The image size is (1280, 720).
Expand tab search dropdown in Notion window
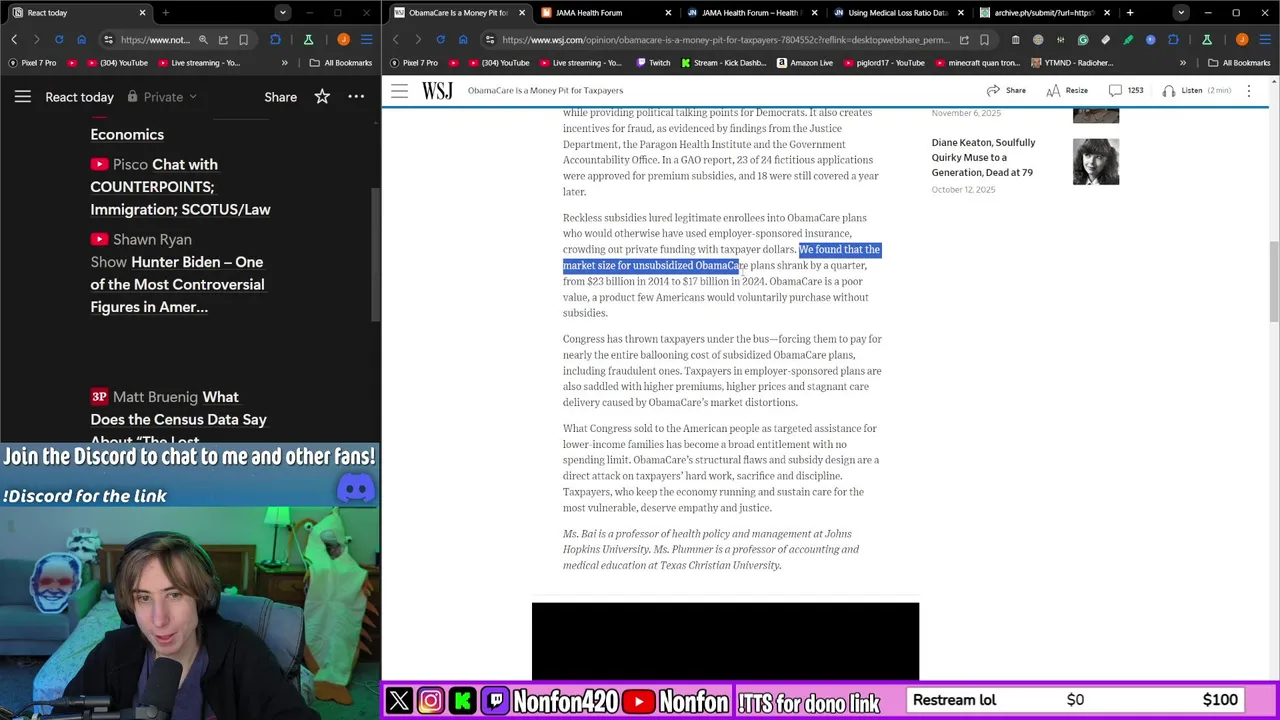(283, 13)
